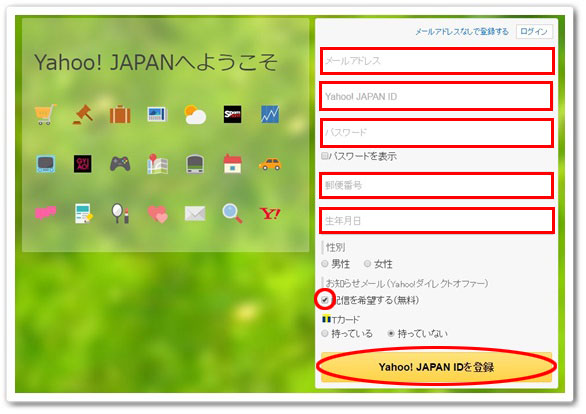Click the TV screen icon

(46, 164)
